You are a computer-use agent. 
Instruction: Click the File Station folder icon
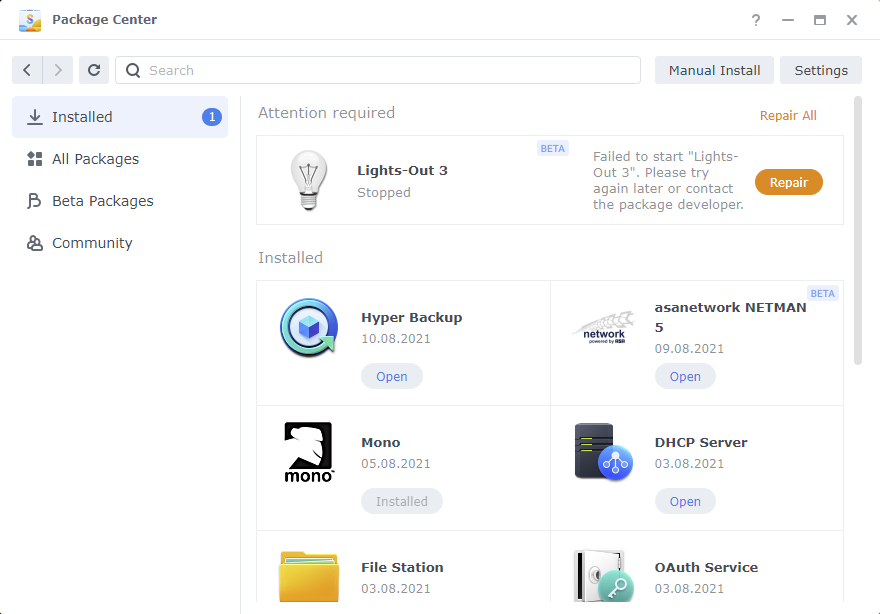coord(309,576)
